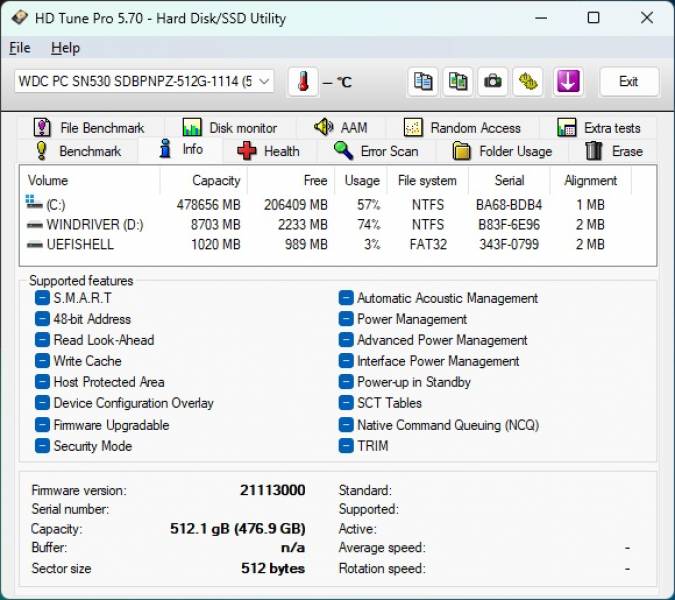The image size is (675, 600).
Task: Sort by the Free column header
Action: tap(291, 180)
